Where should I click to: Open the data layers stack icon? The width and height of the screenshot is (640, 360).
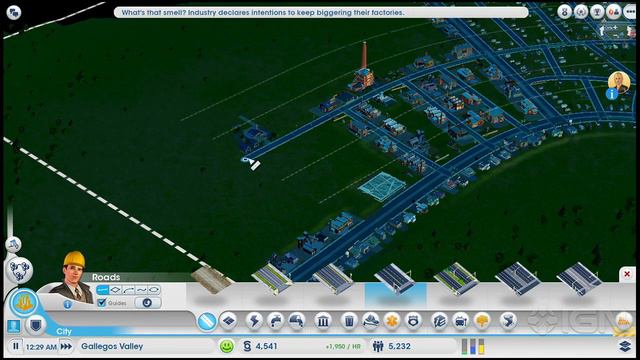point(625,346)
